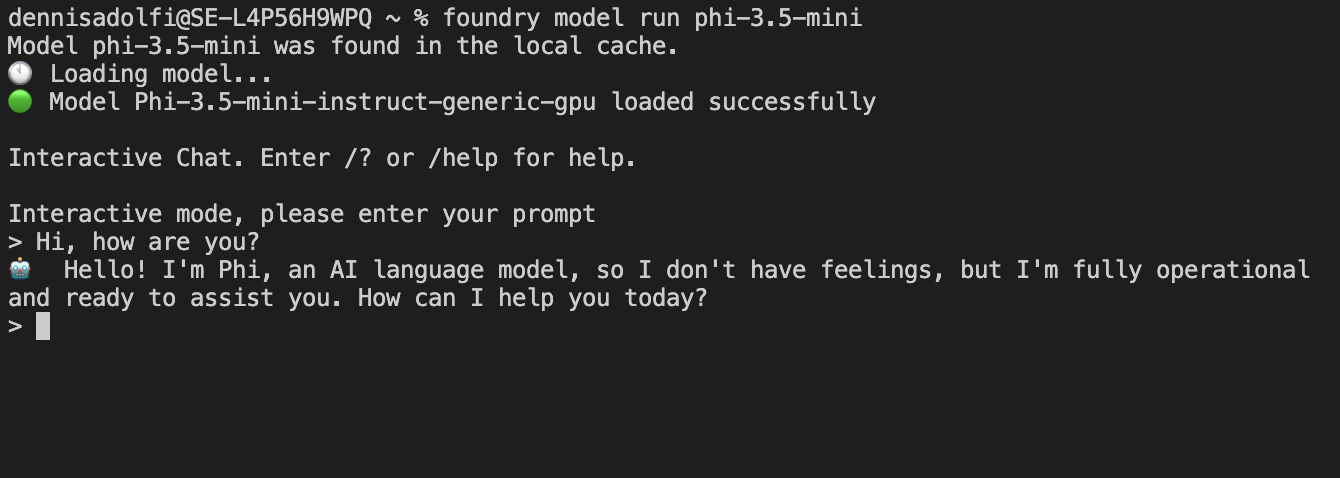
Task: Click the empty prompt arrow on last line
Action: coord(15,326)
